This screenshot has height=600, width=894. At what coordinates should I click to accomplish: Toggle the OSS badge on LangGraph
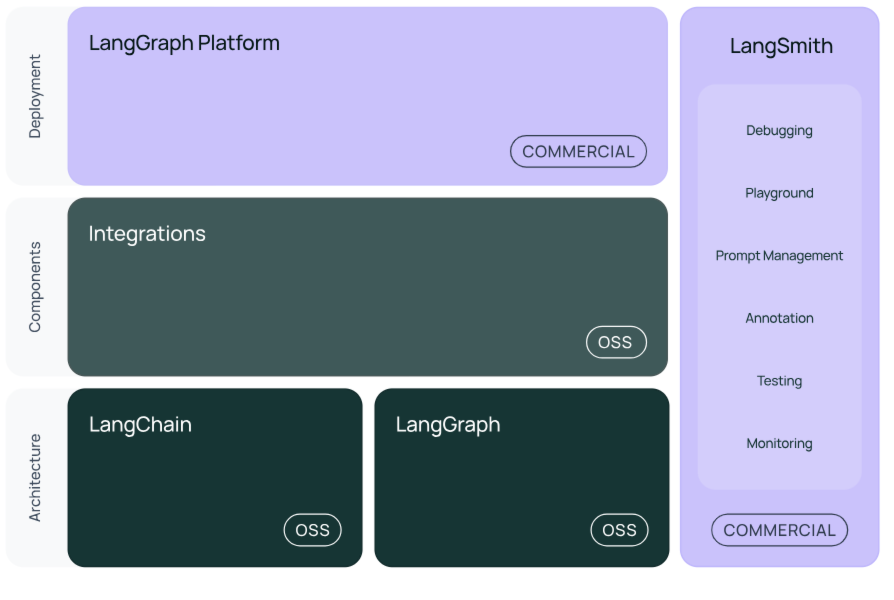(x=619, y=530)
